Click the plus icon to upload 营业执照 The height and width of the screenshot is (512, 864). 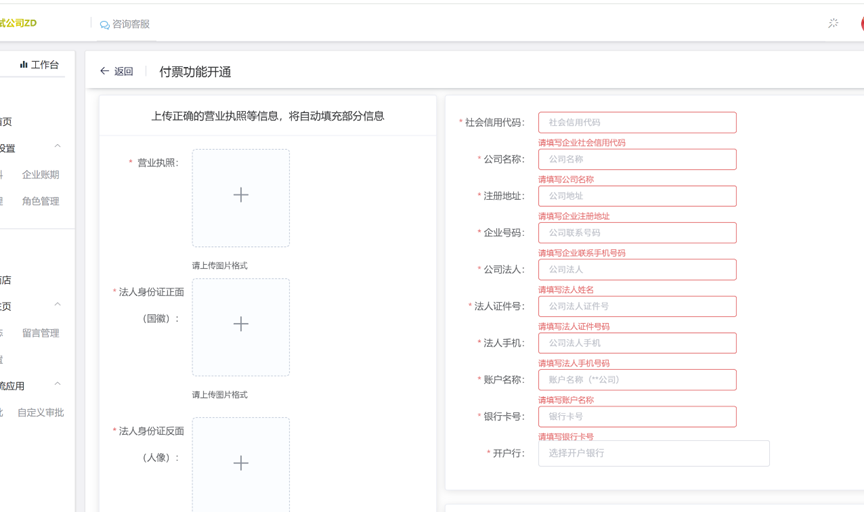click(241, 196)
